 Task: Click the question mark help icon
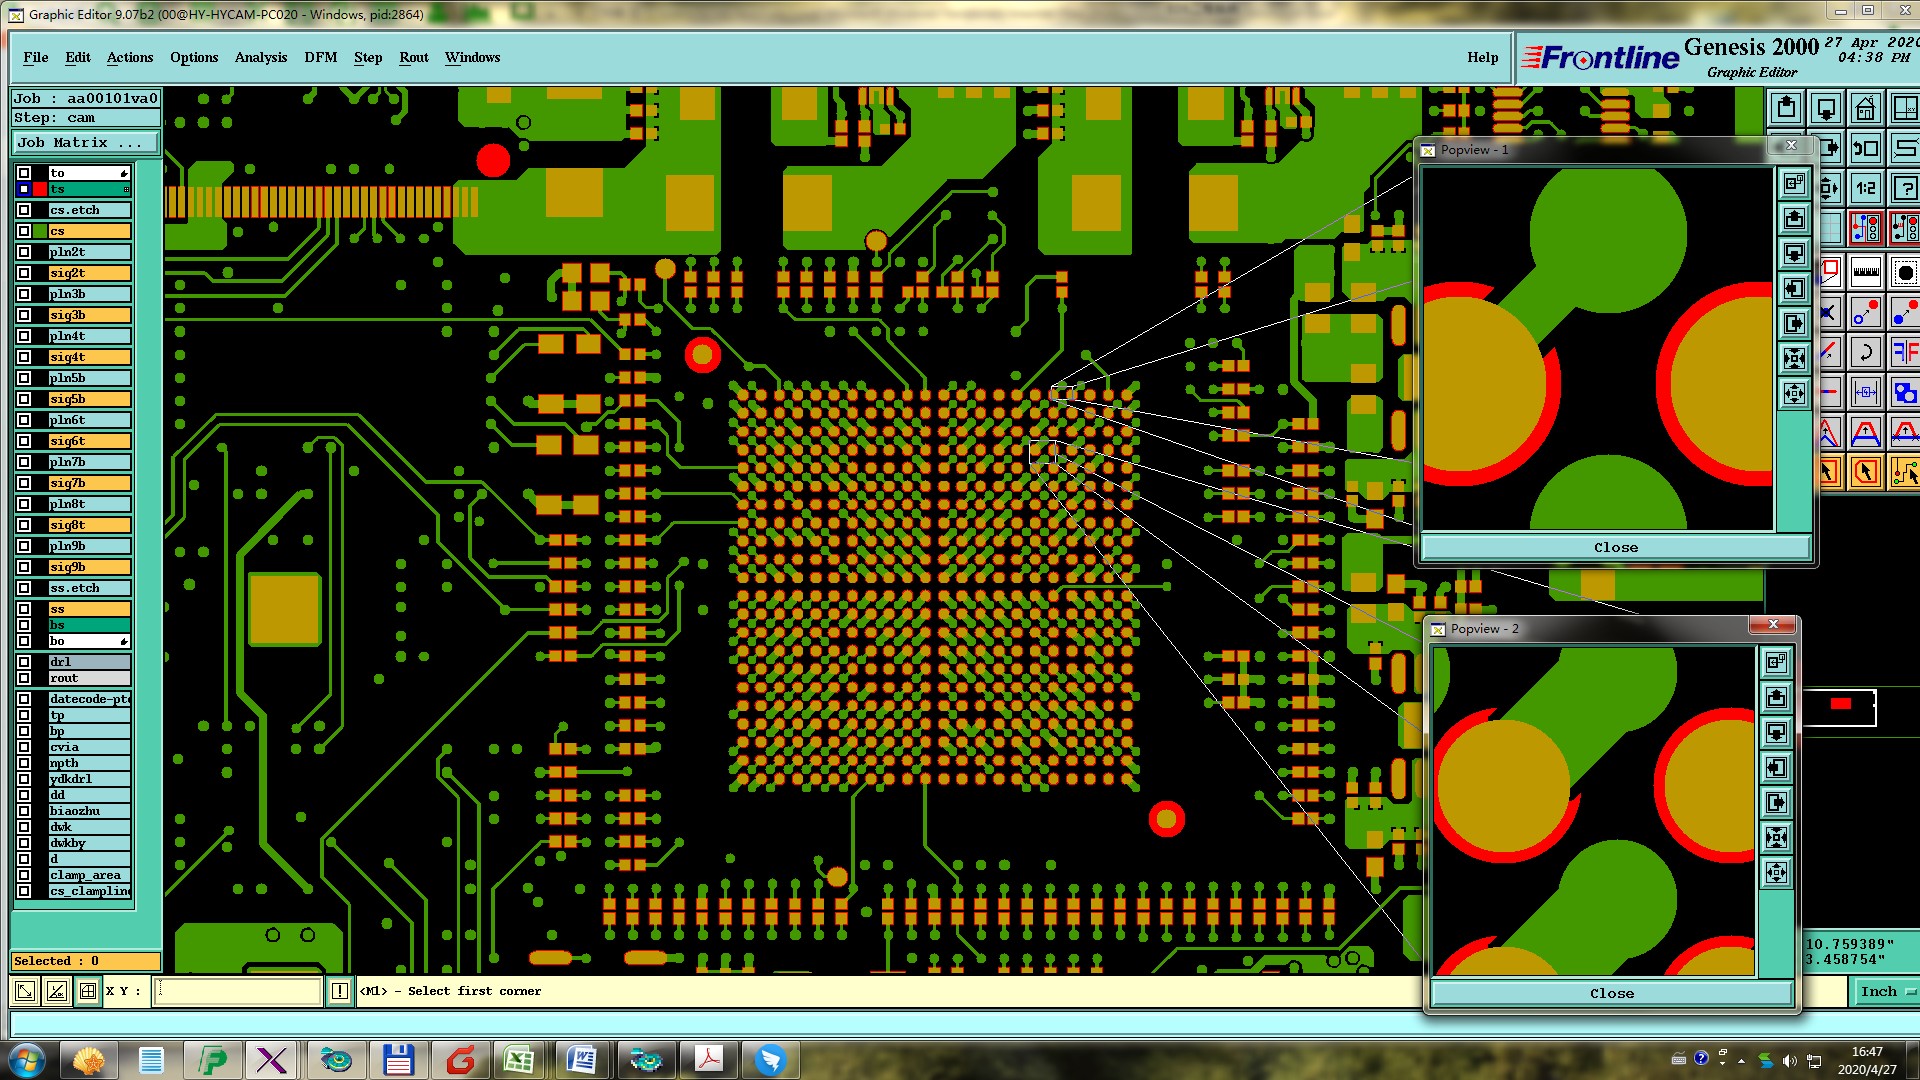pyautogui.click(x=1905, y=188)
